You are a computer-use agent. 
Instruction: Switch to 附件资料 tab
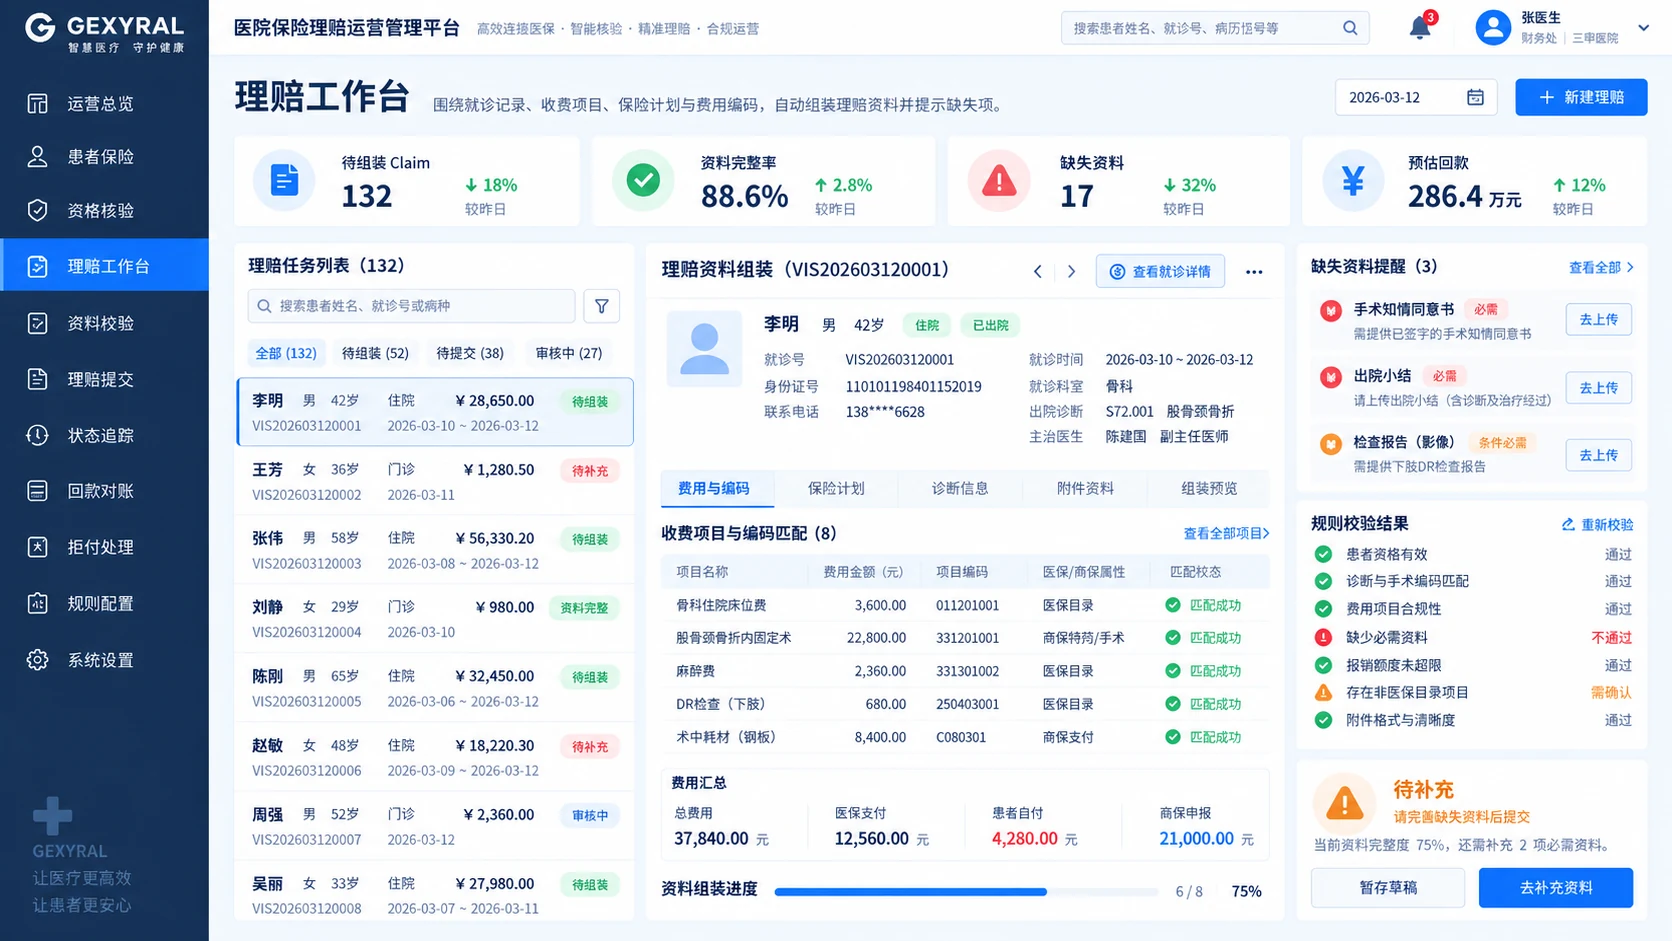(1085, 488)
